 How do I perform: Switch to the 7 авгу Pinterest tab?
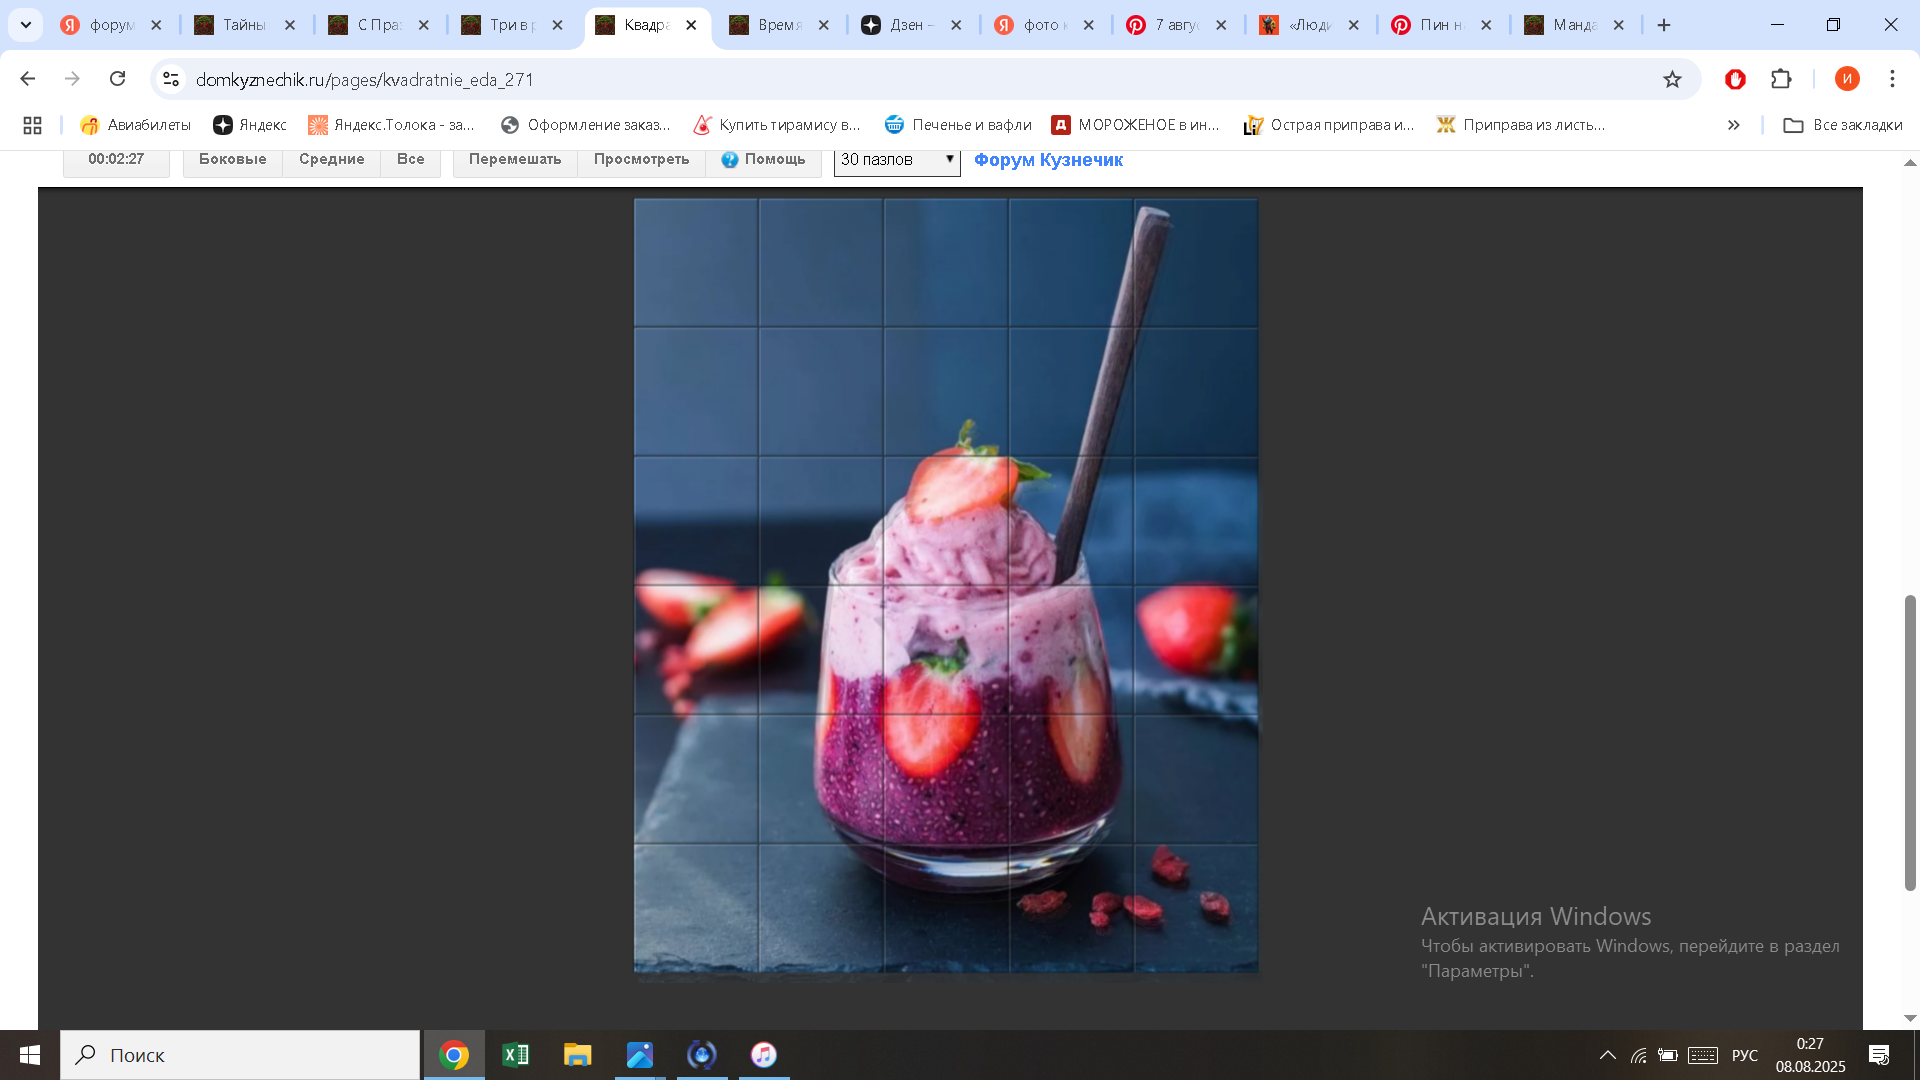click(x=1164, y=25)
